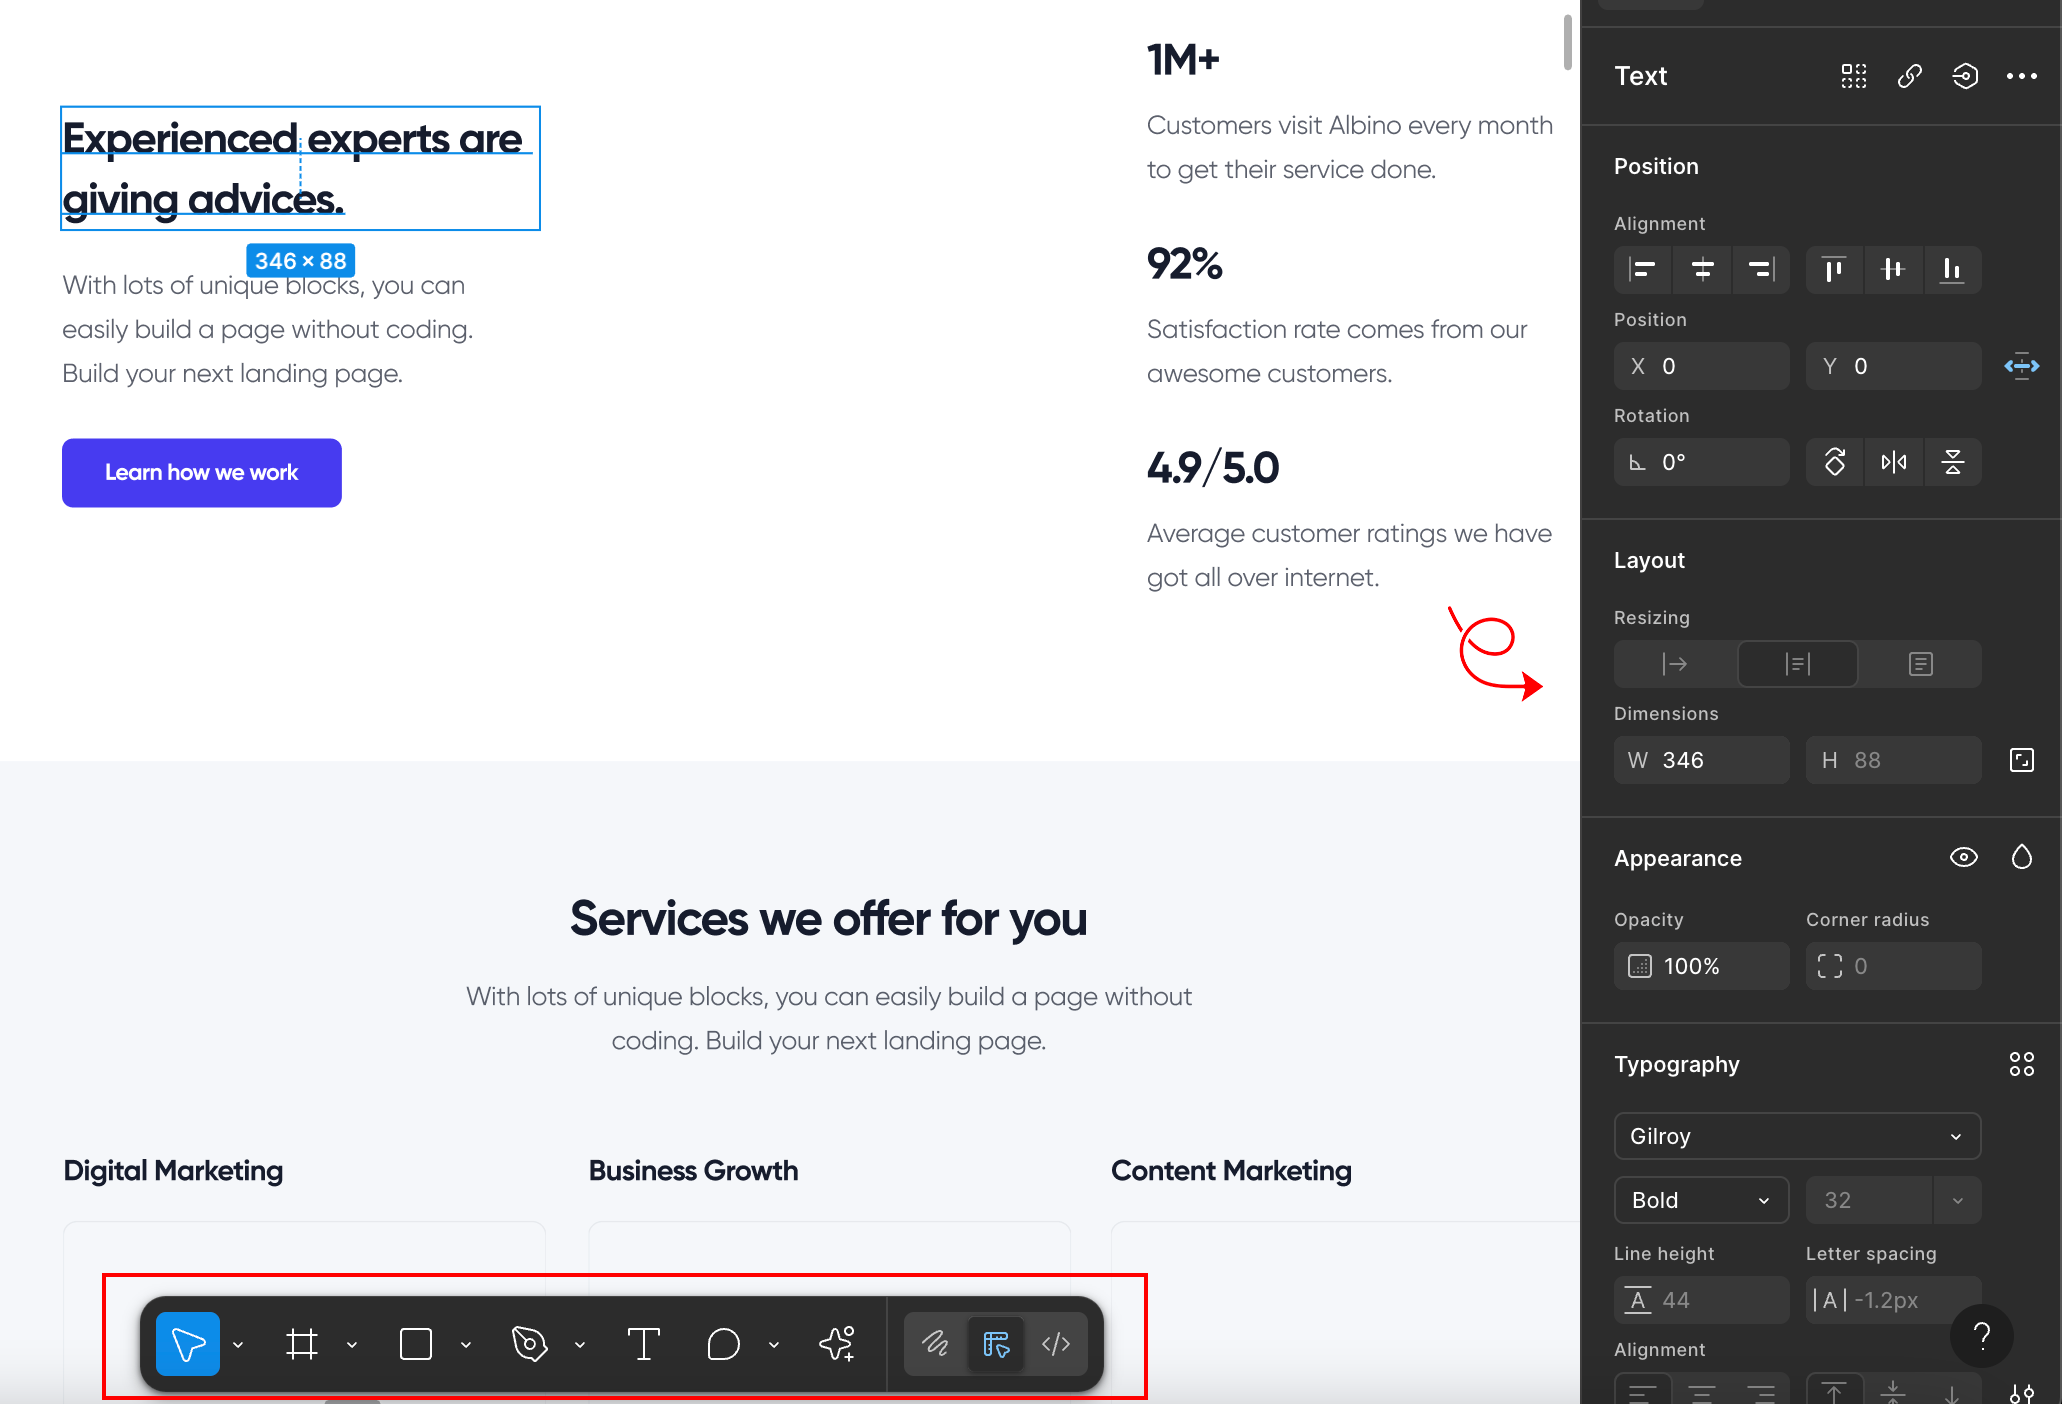Click the Rectangle shape tool
2062x1404 pixels.
tap(415, 1344)
